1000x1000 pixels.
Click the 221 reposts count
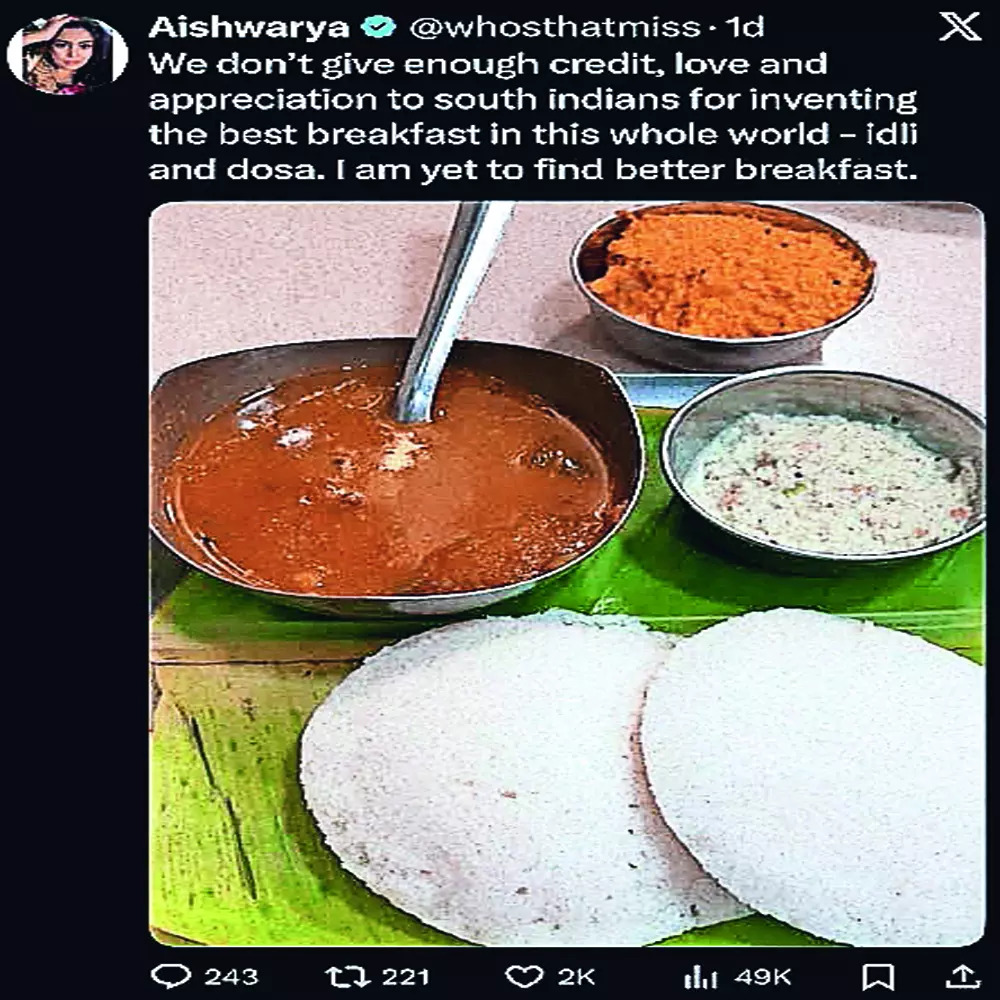click(x=404, y=976)
